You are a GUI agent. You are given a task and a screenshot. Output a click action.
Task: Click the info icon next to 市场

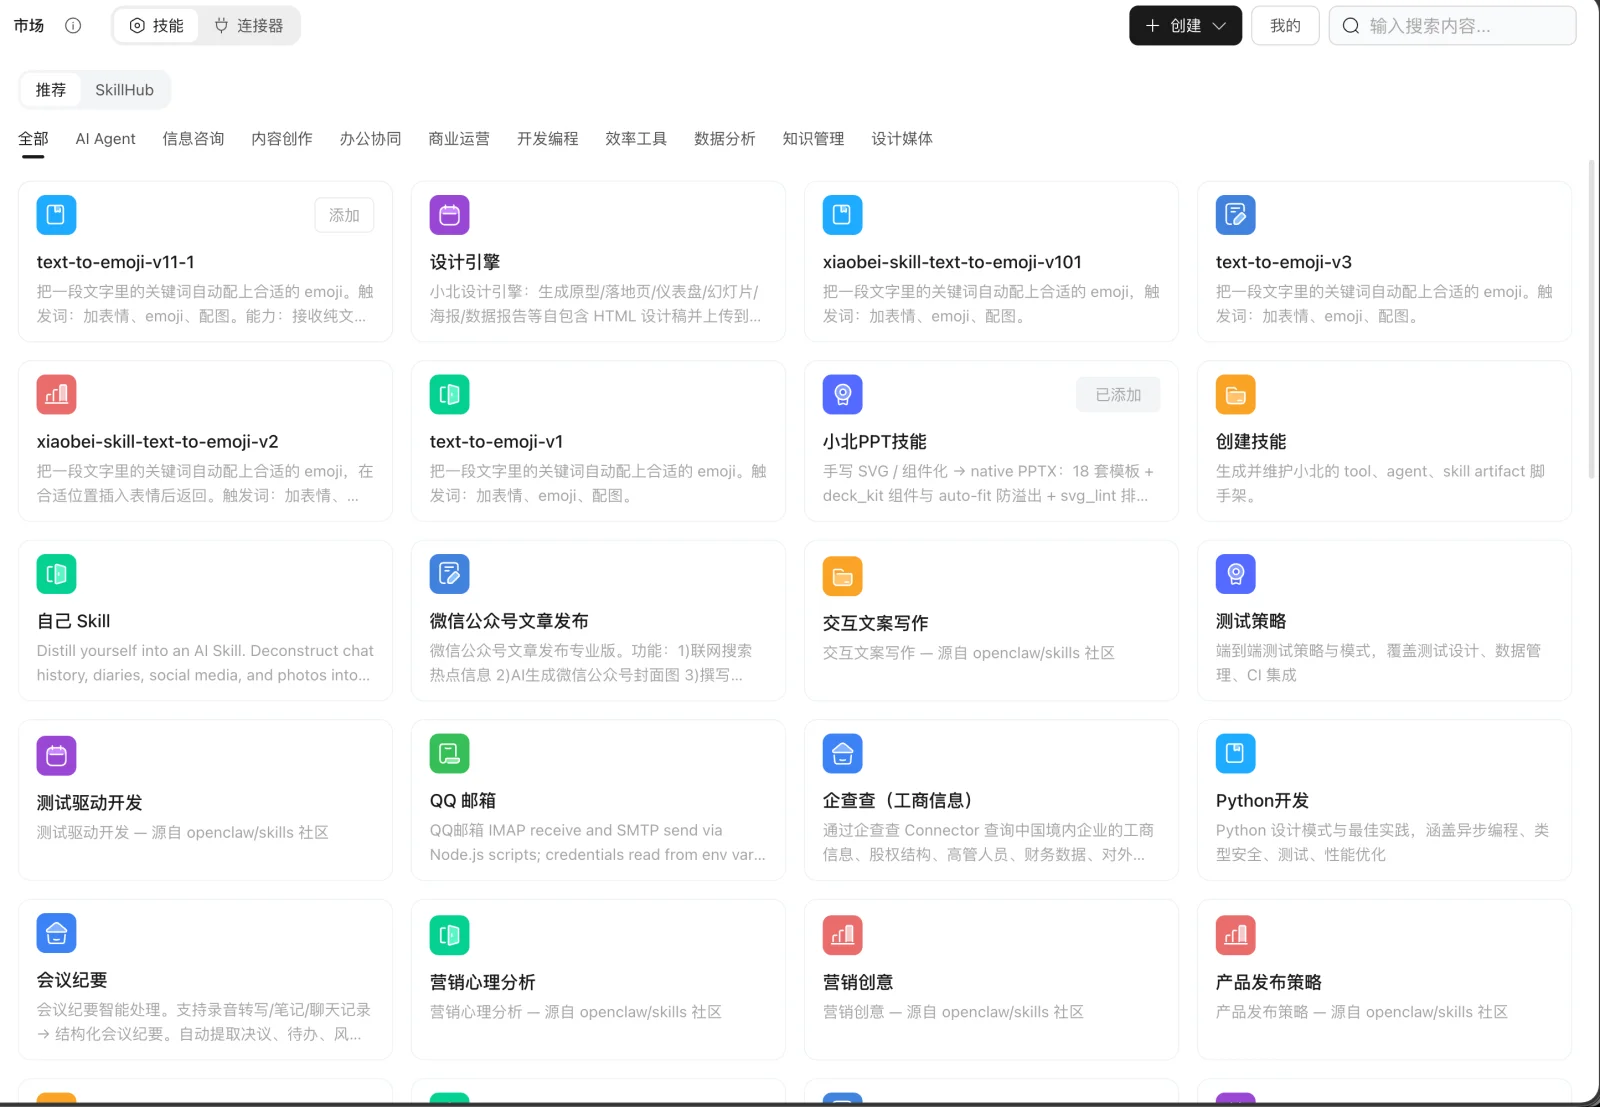click(73, 26)
